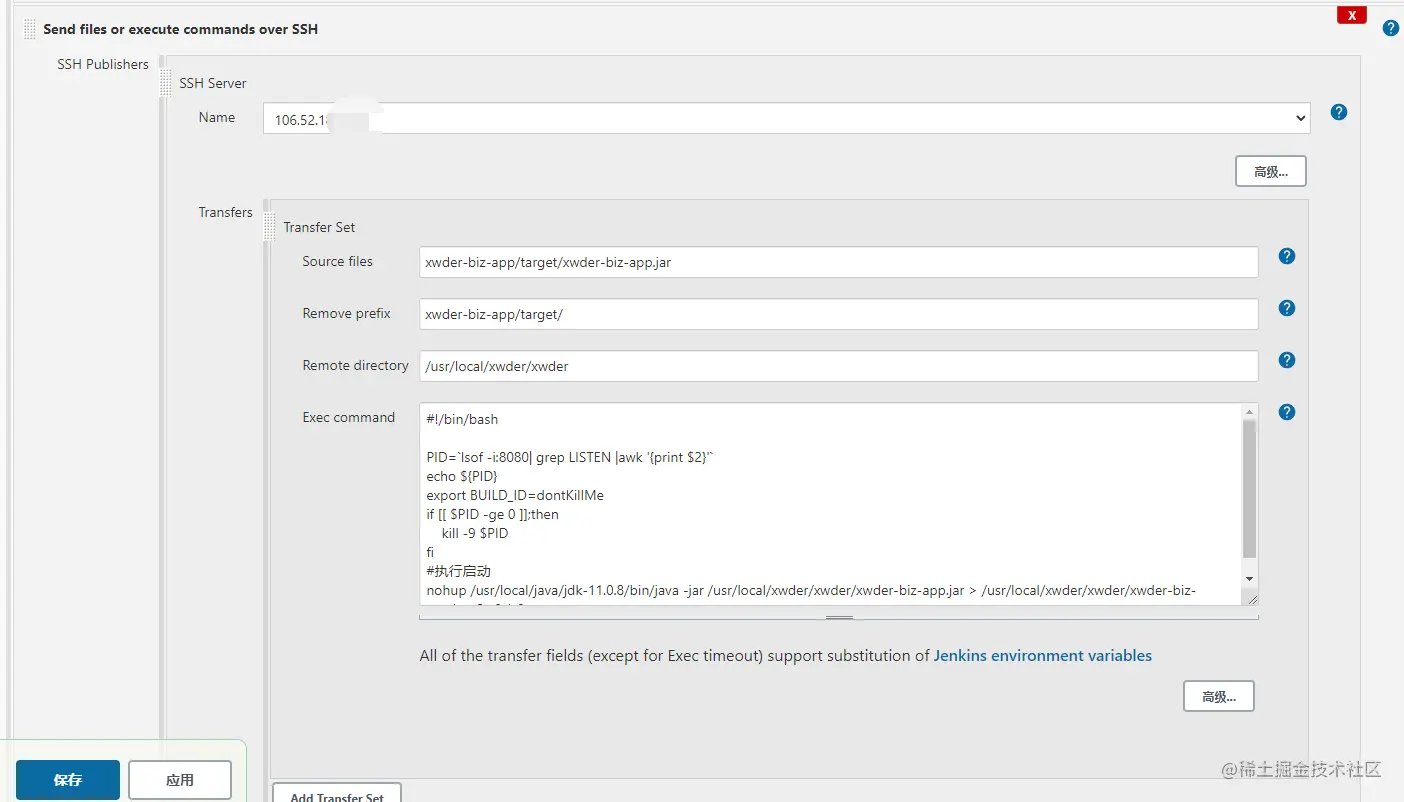Open help for Send files over SSH section

pyautogui.click(x=1390, y=28)
